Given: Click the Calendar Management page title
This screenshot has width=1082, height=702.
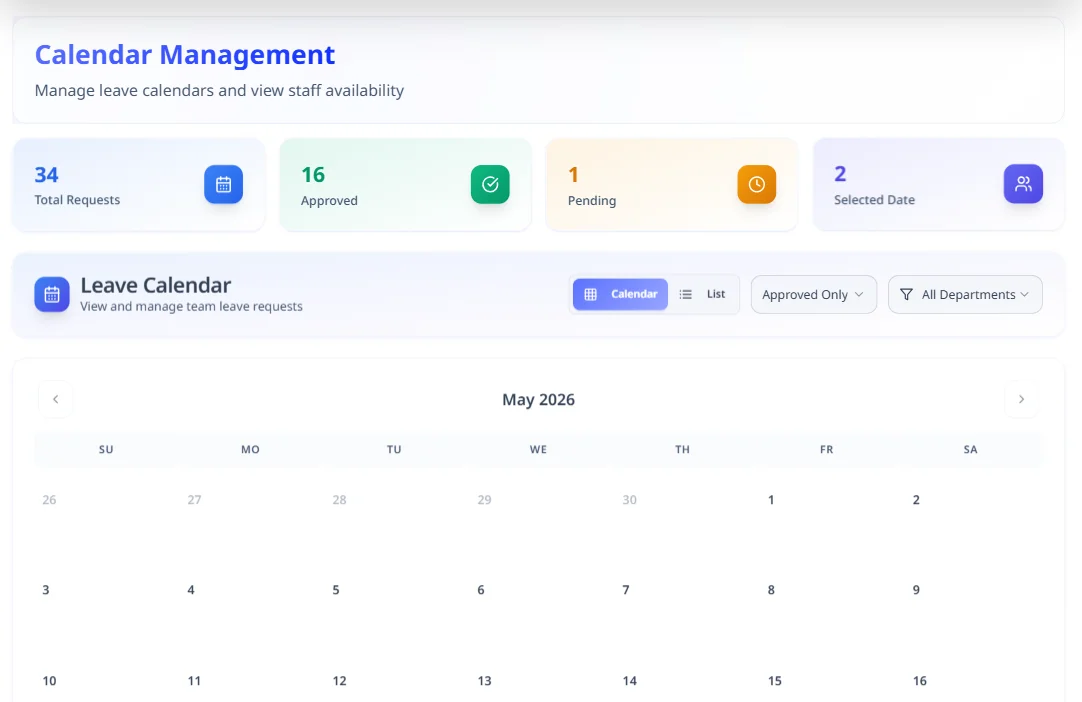Looking at the screenshot, I should 185,55.
